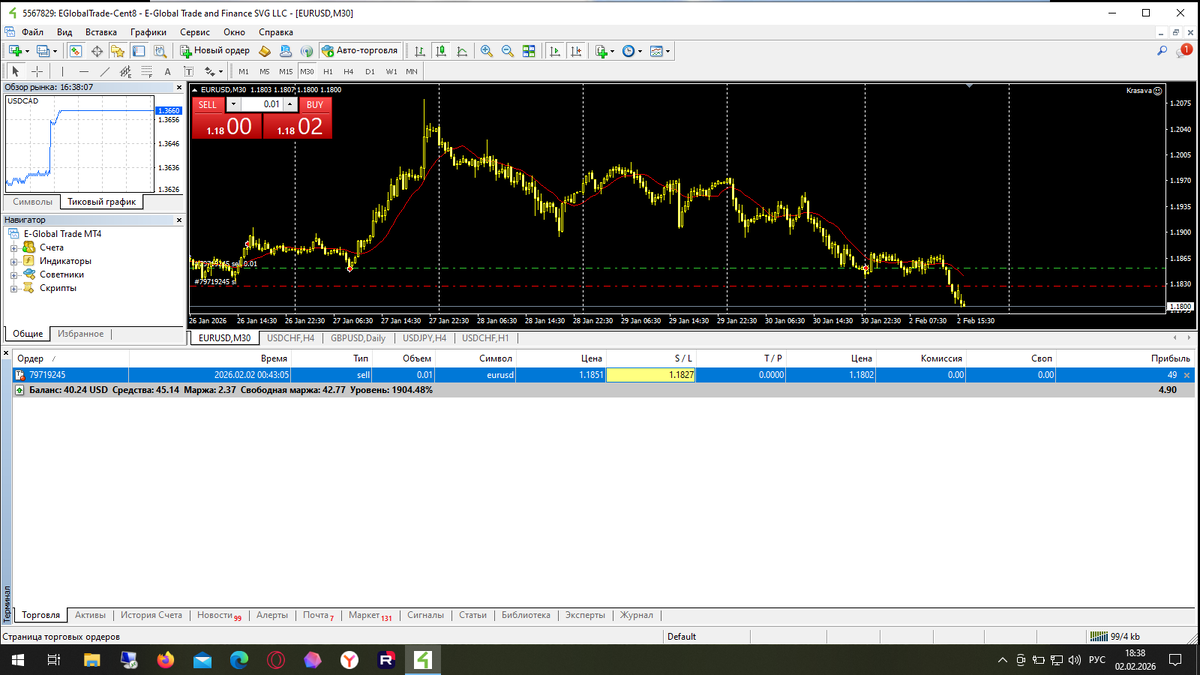Viewport: 1200px width, 675px height.
Task: Select the line chart icon
Action: tap(461, 50)
